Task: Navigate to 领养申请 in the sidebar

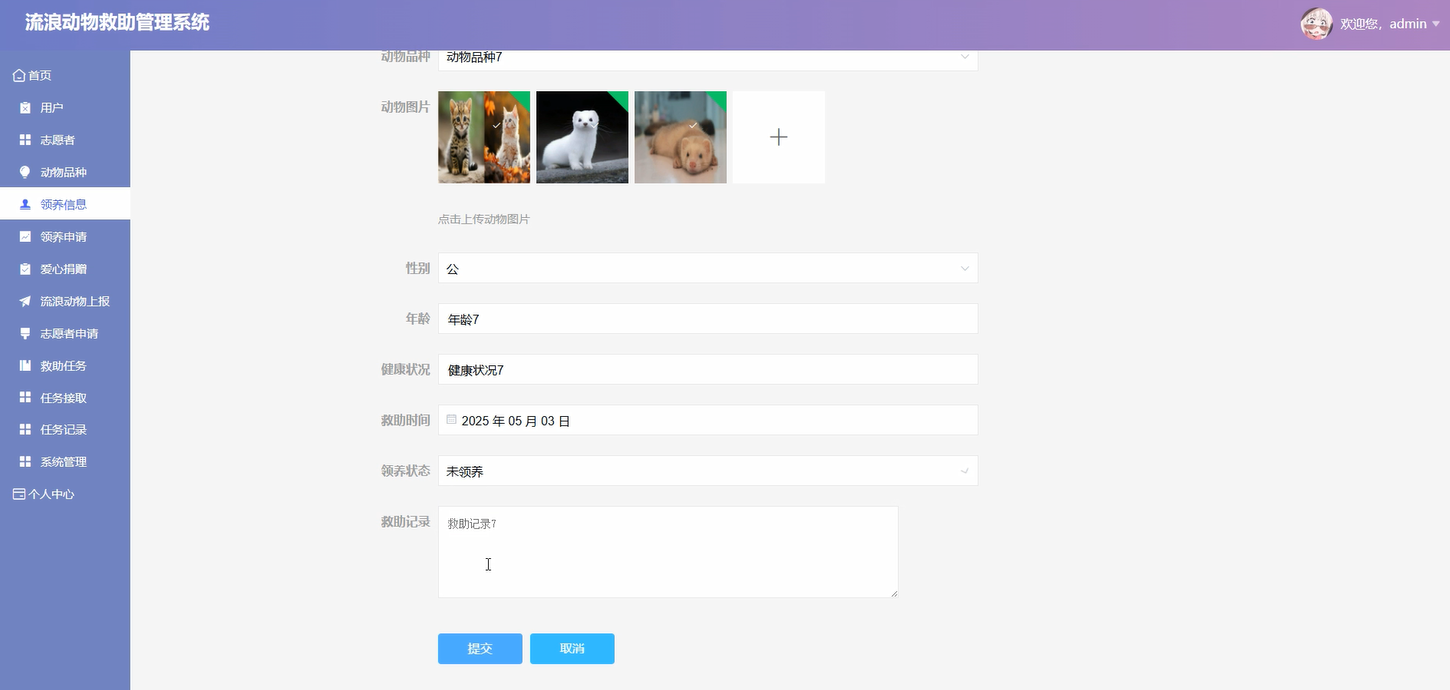Action: tap(65, 236)
